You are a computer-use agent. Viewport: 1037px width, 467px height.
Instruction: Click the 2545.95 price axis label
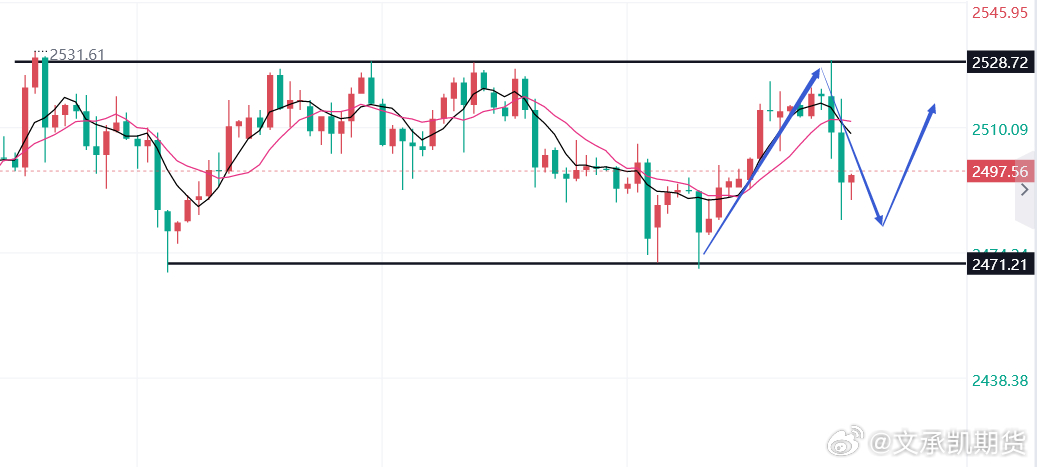click(x=999, y=13)
